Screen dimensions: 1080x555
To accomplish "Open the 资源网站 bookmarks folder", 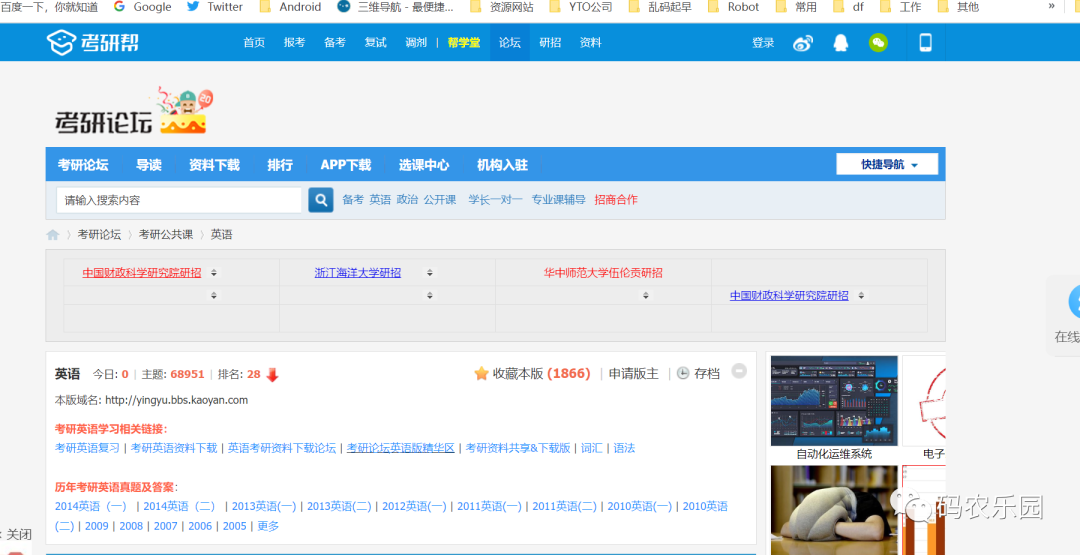I will pos(502,7).
